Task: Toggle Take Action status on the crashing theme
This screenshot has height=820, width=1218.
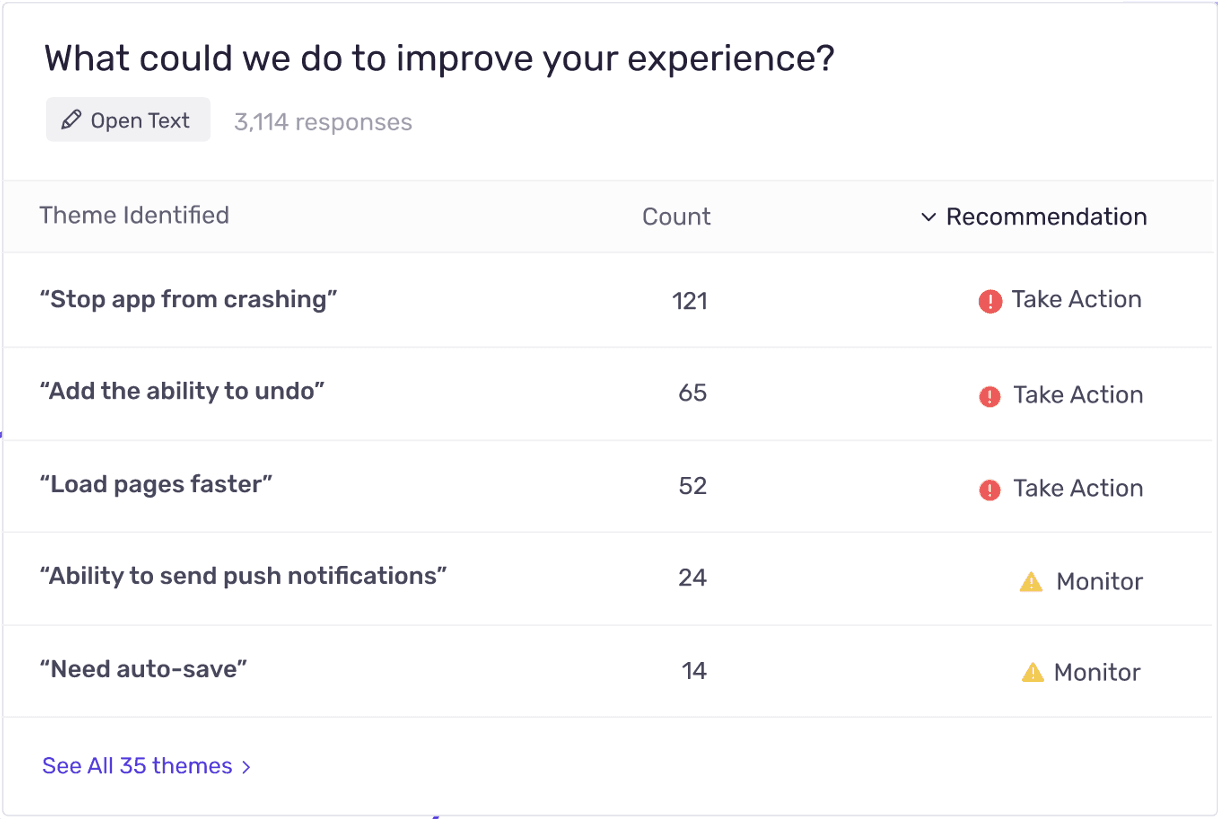Action: click(1059, 300)
